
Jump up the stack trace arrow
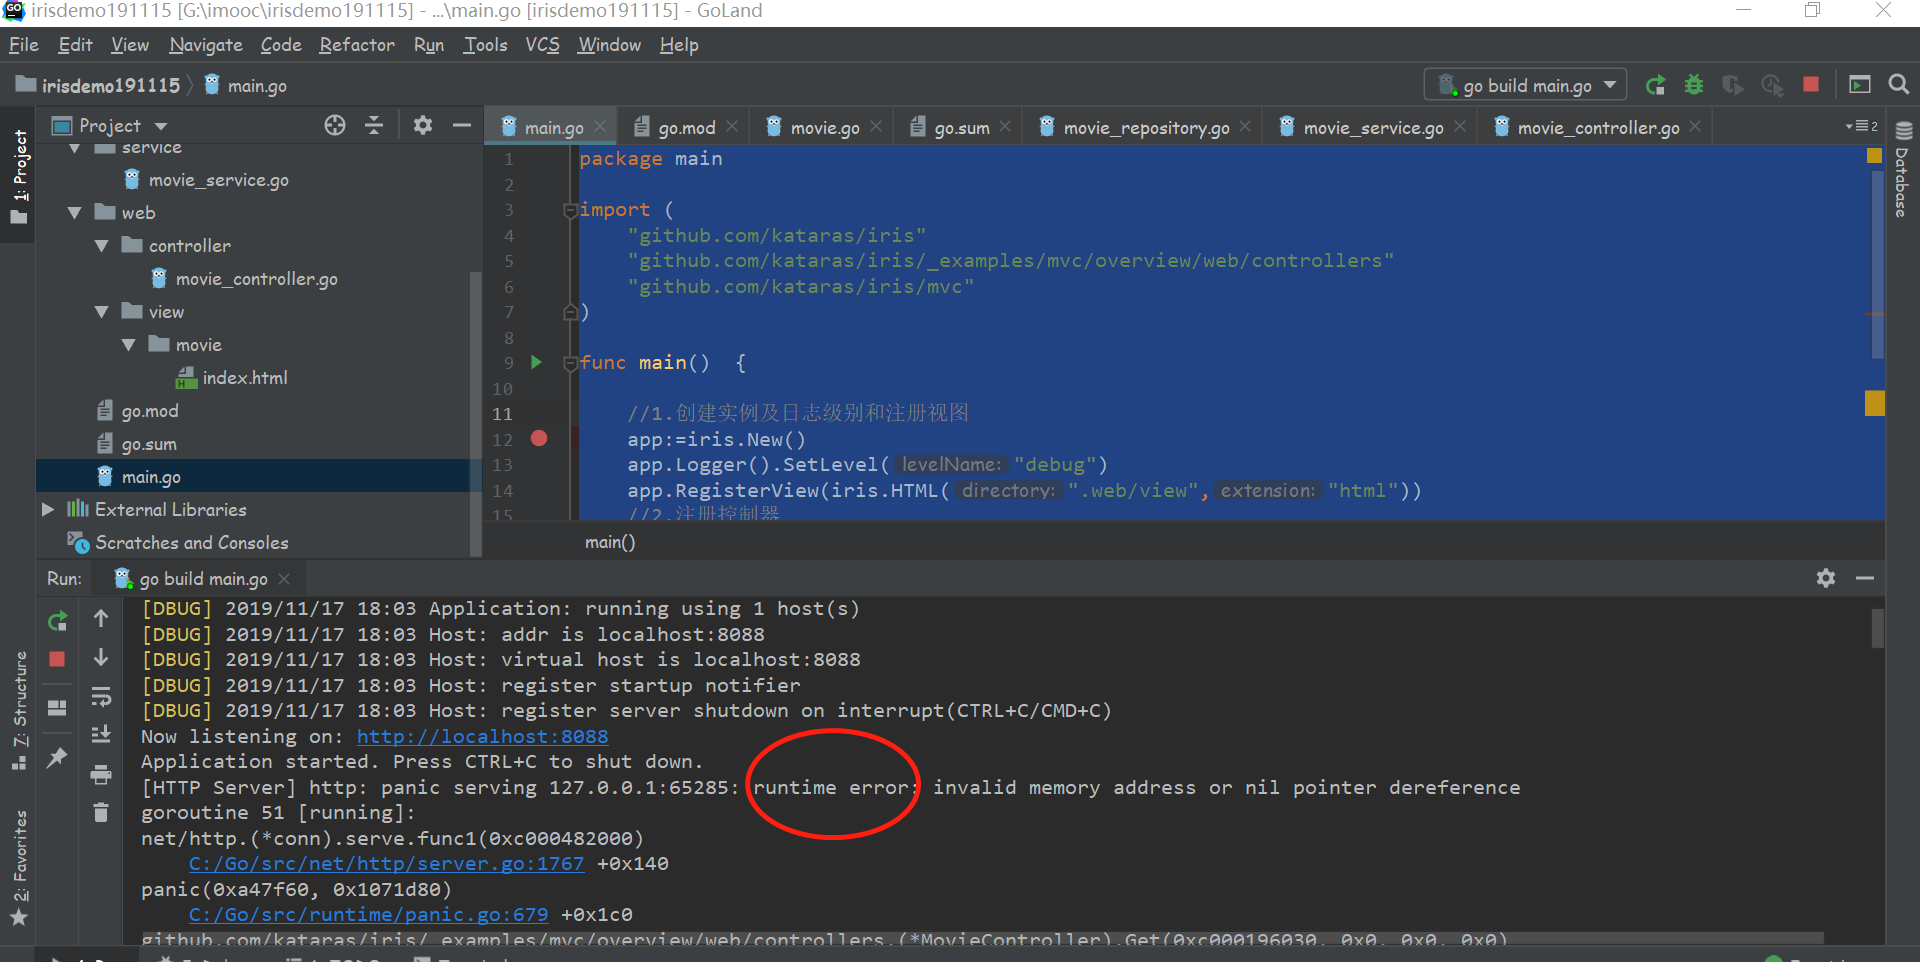[x=101, y=619]
